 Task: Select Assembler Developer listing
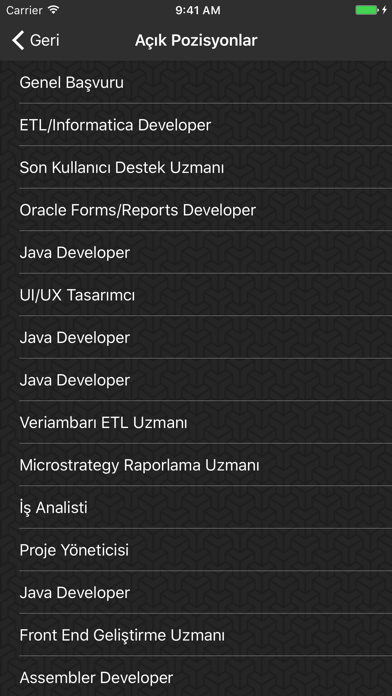(x=196, y=678)
